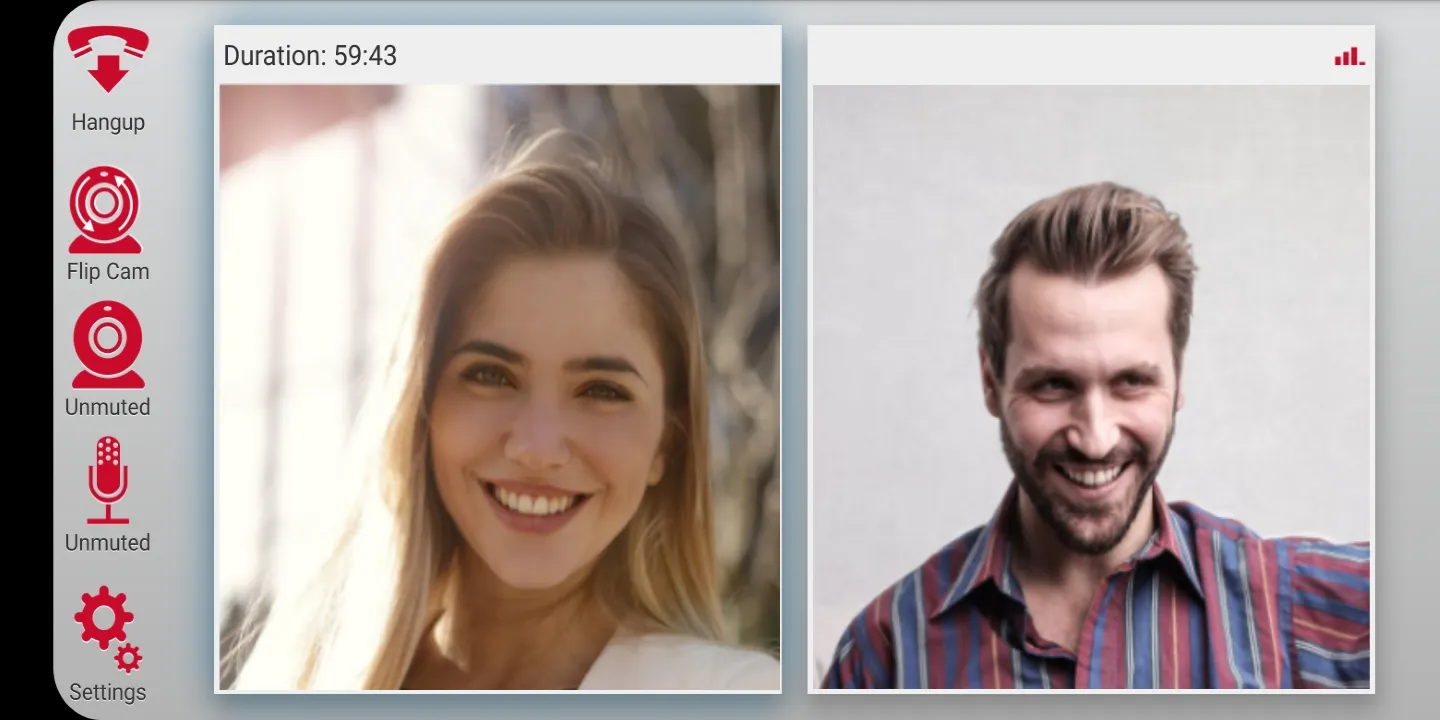End the call with the Hangup icon

click(x=108, y=60)
